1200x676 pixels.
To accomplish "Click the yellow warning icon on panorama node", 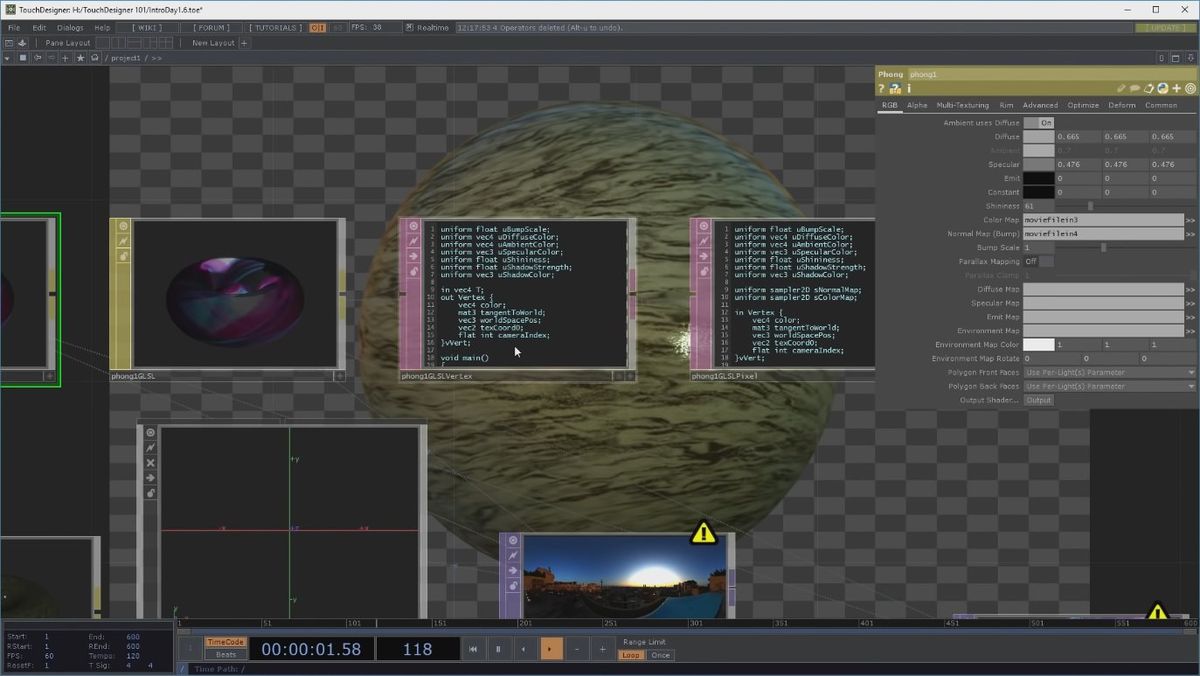I will coord(704,533).
